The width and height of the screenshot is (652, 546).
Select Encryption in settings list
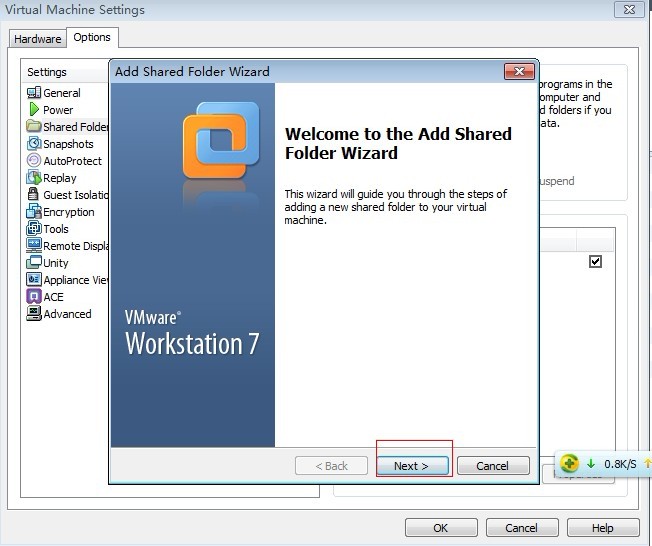click(x=69, y=212)
